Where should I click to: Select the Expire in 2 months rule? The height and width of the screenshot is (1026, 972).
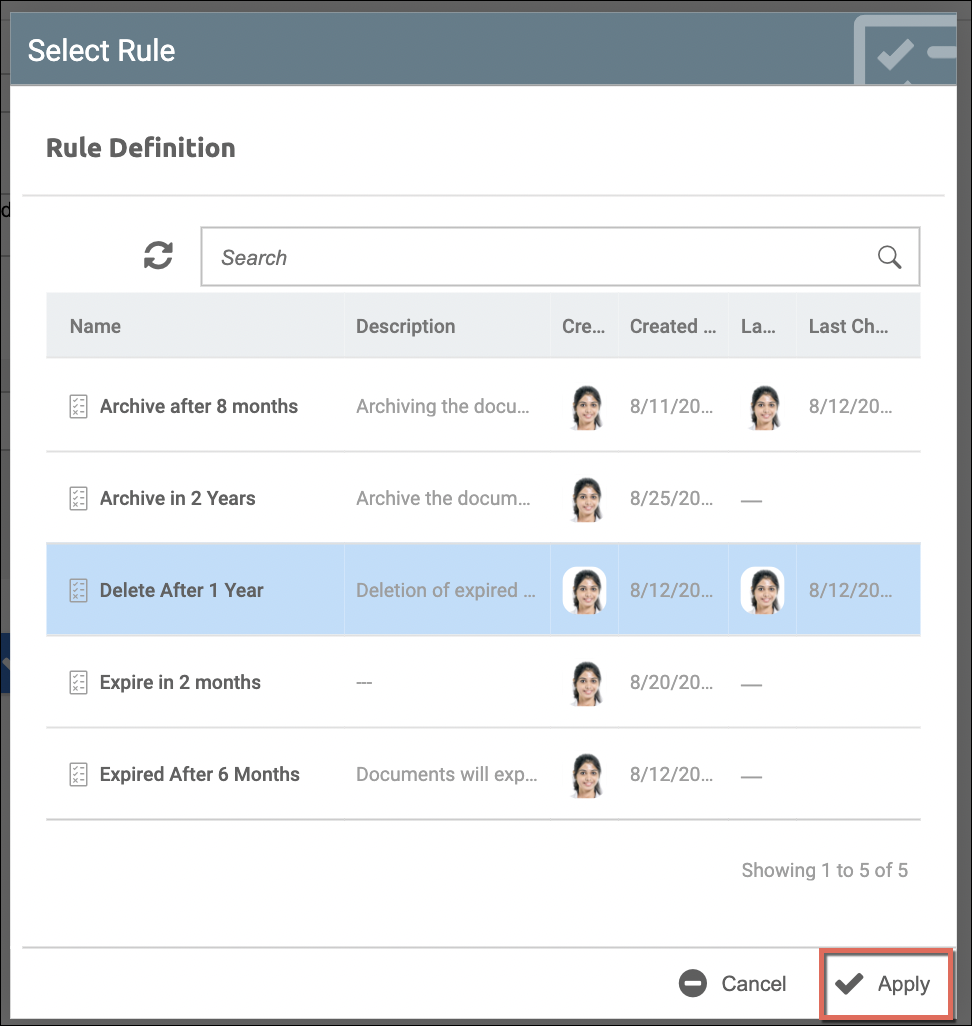tap(180, 682)
